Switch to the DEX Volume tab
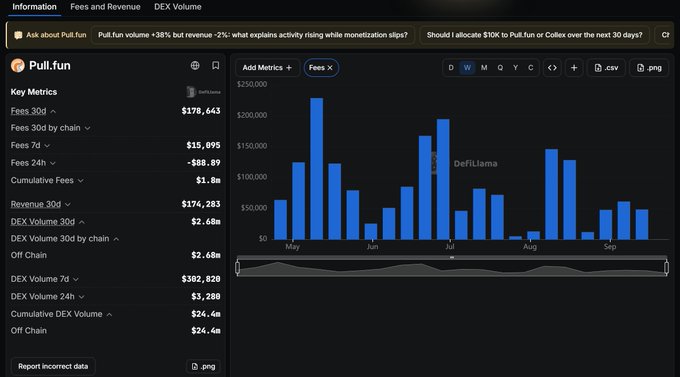 pyautogui.click(x=178, y=7)
